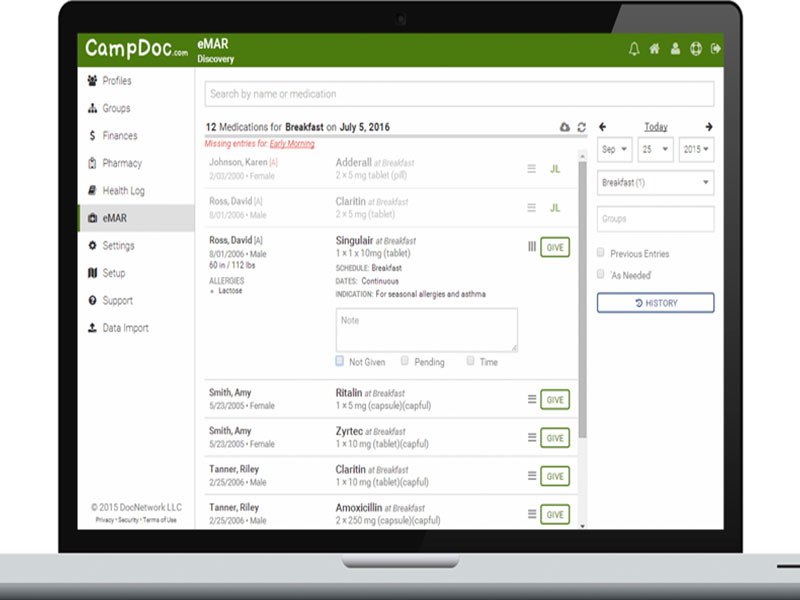Viewport: 800px width, 600px height.
Task: Open the row menu for Amoxicillin entry
Action: [x=532, y=514]
